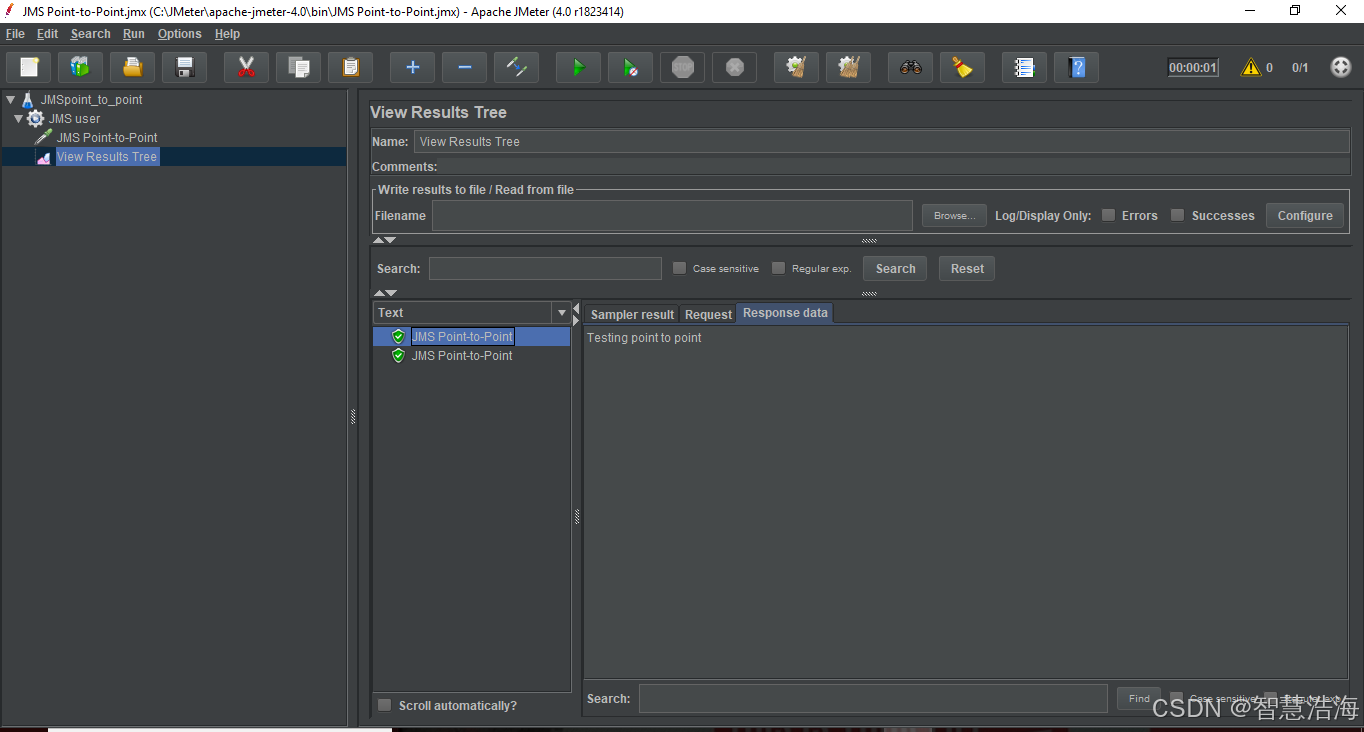This screenshot has height=732, width=1364.
Task: Select View Results Tree in test plan
Action: coord(107,157)
